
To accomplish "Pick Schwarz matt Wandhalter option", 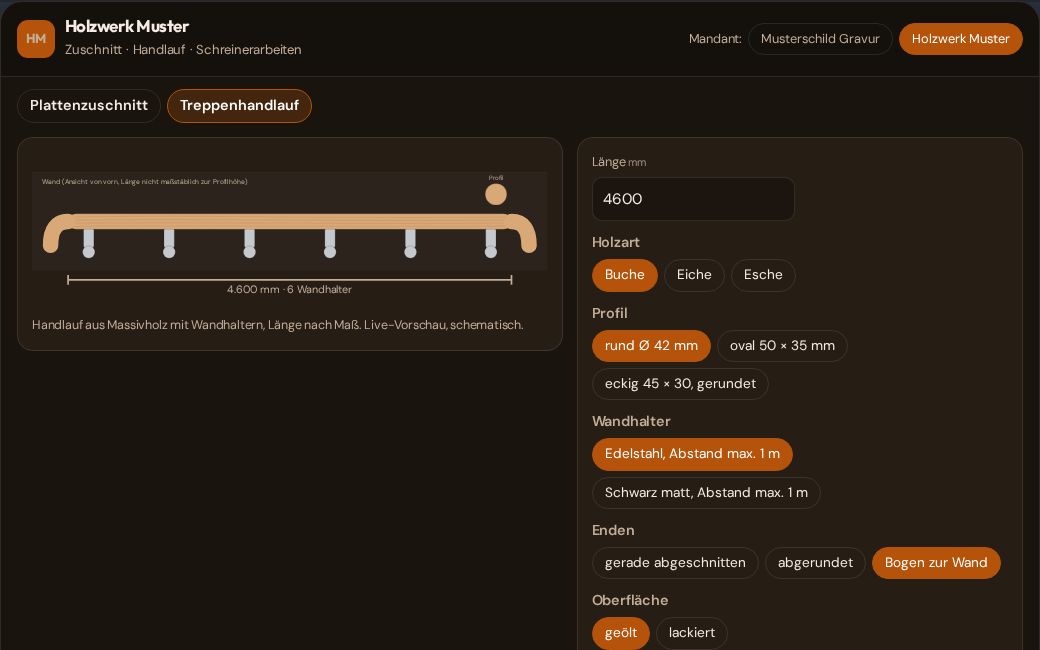I will 706,493.
